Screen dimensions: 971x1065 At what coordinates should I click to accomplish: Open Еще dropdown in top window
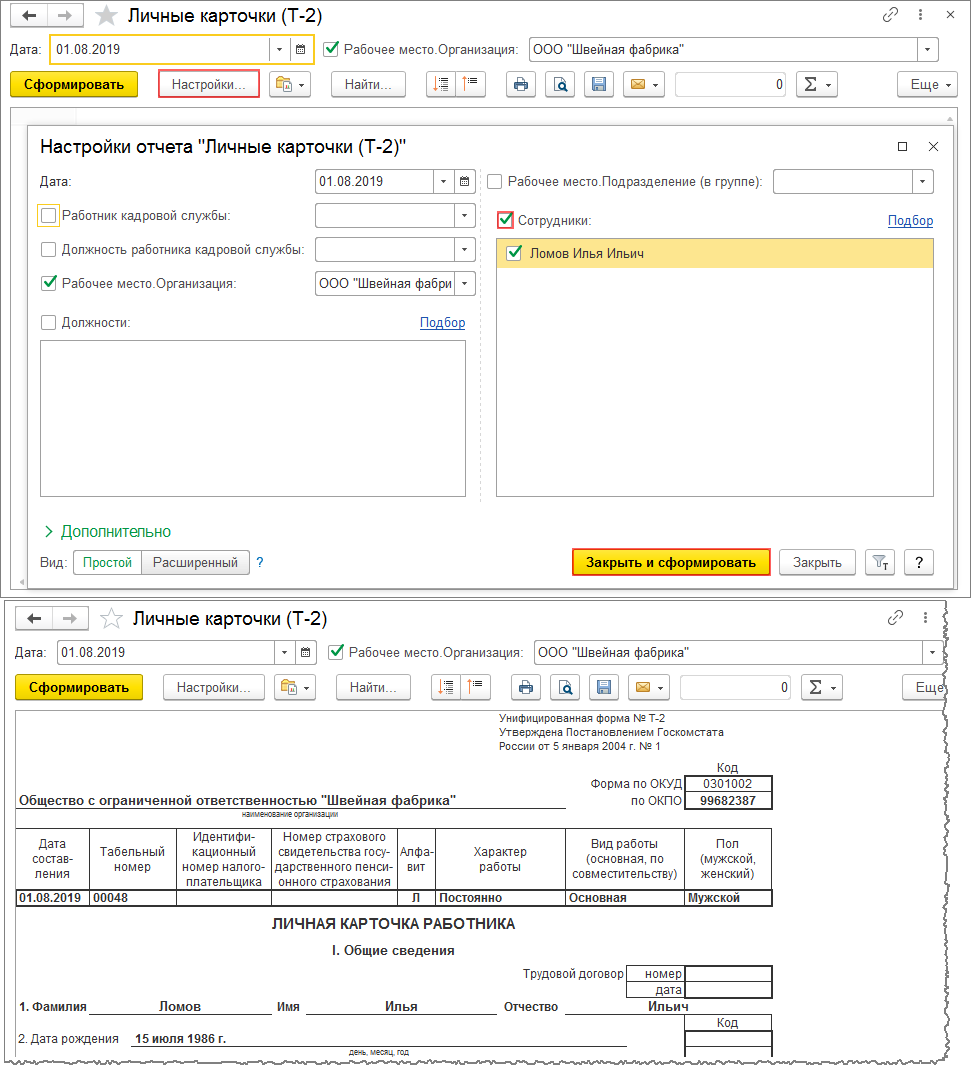click(x=927, y=84)
